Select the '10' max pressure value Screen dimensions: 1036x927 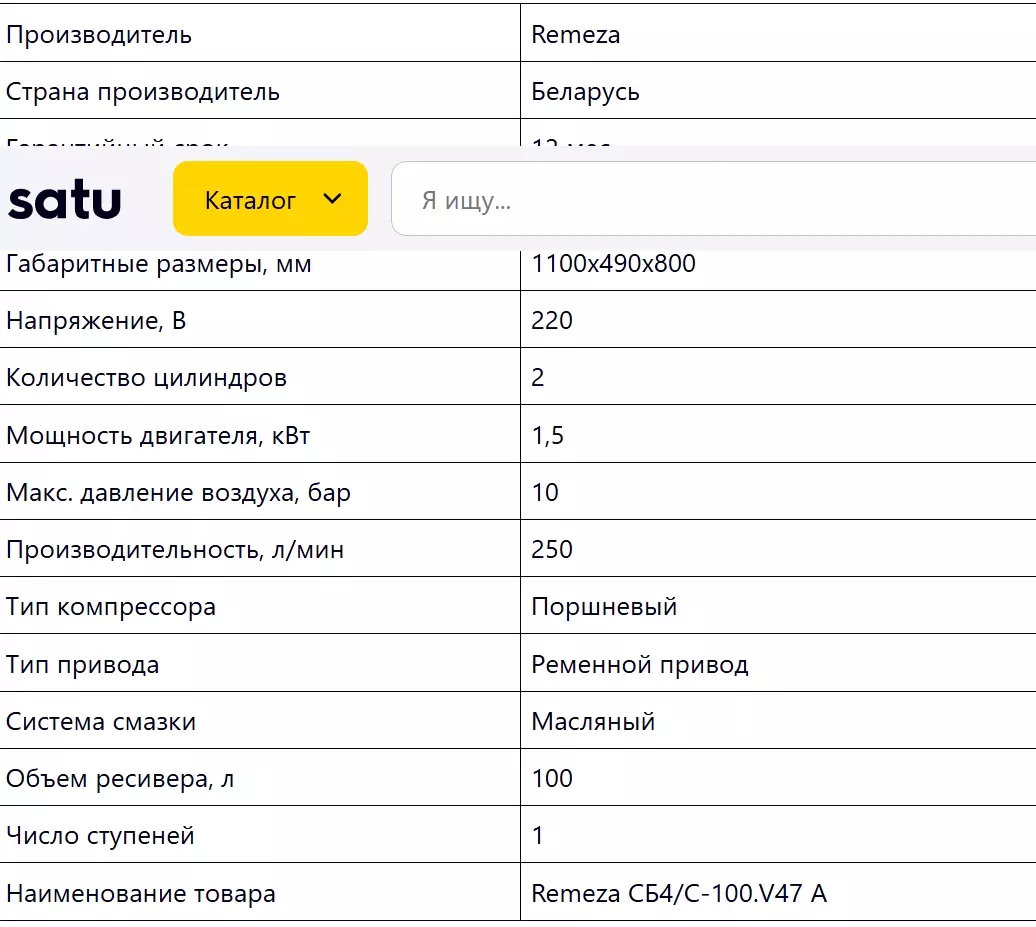[x=545, y=492]
